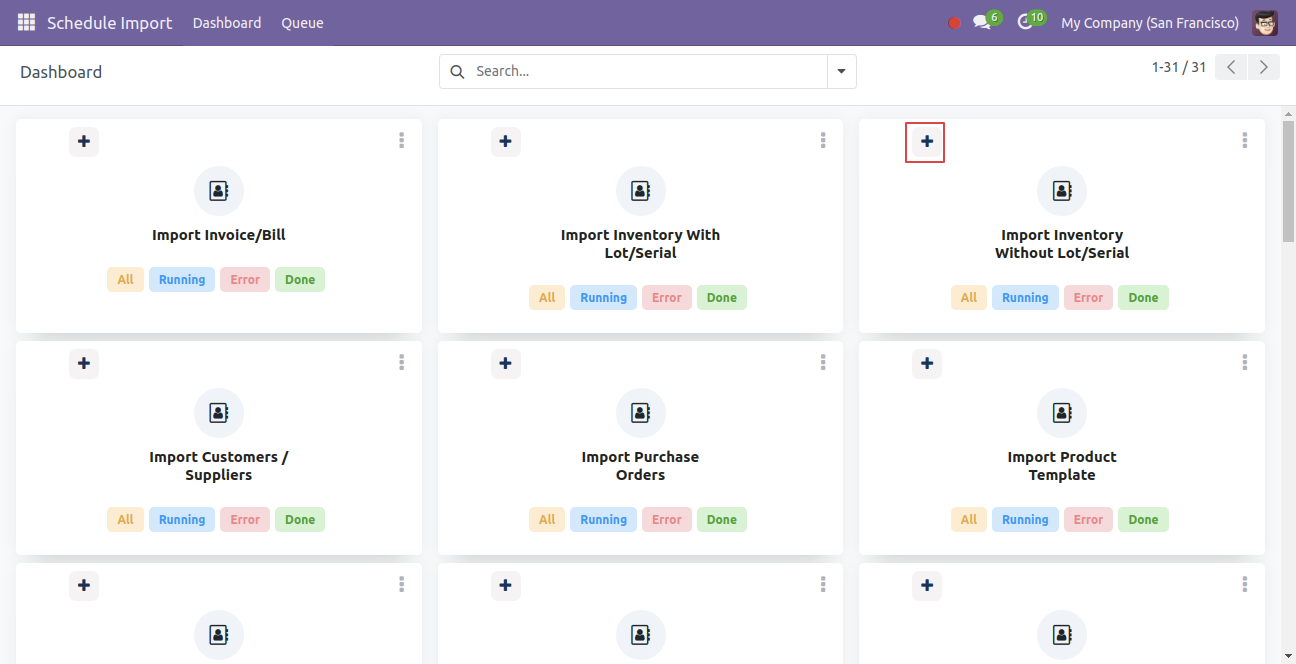Show Done for Import Inventory Without Lot/Serial

[1143, 298]
